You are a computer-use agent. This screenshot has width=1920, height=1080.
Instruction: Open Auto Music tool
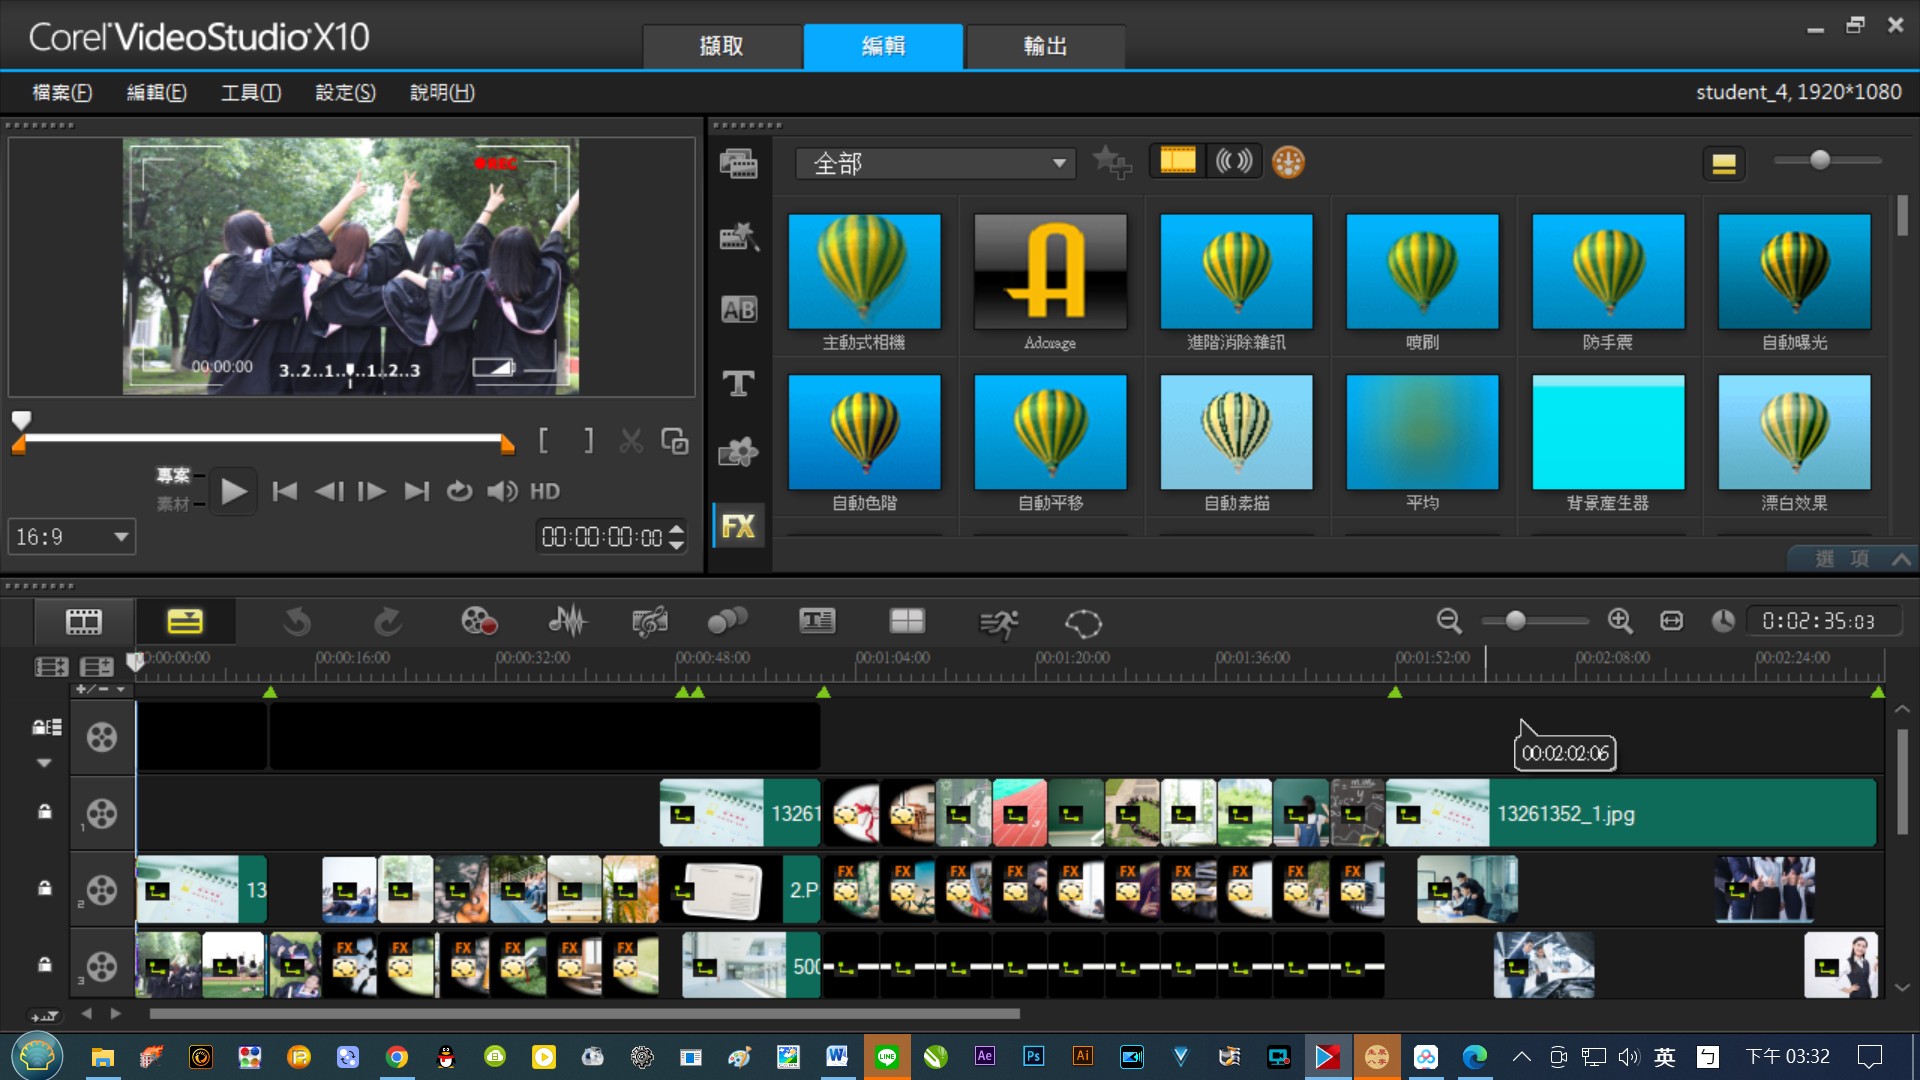click(650, 622)
